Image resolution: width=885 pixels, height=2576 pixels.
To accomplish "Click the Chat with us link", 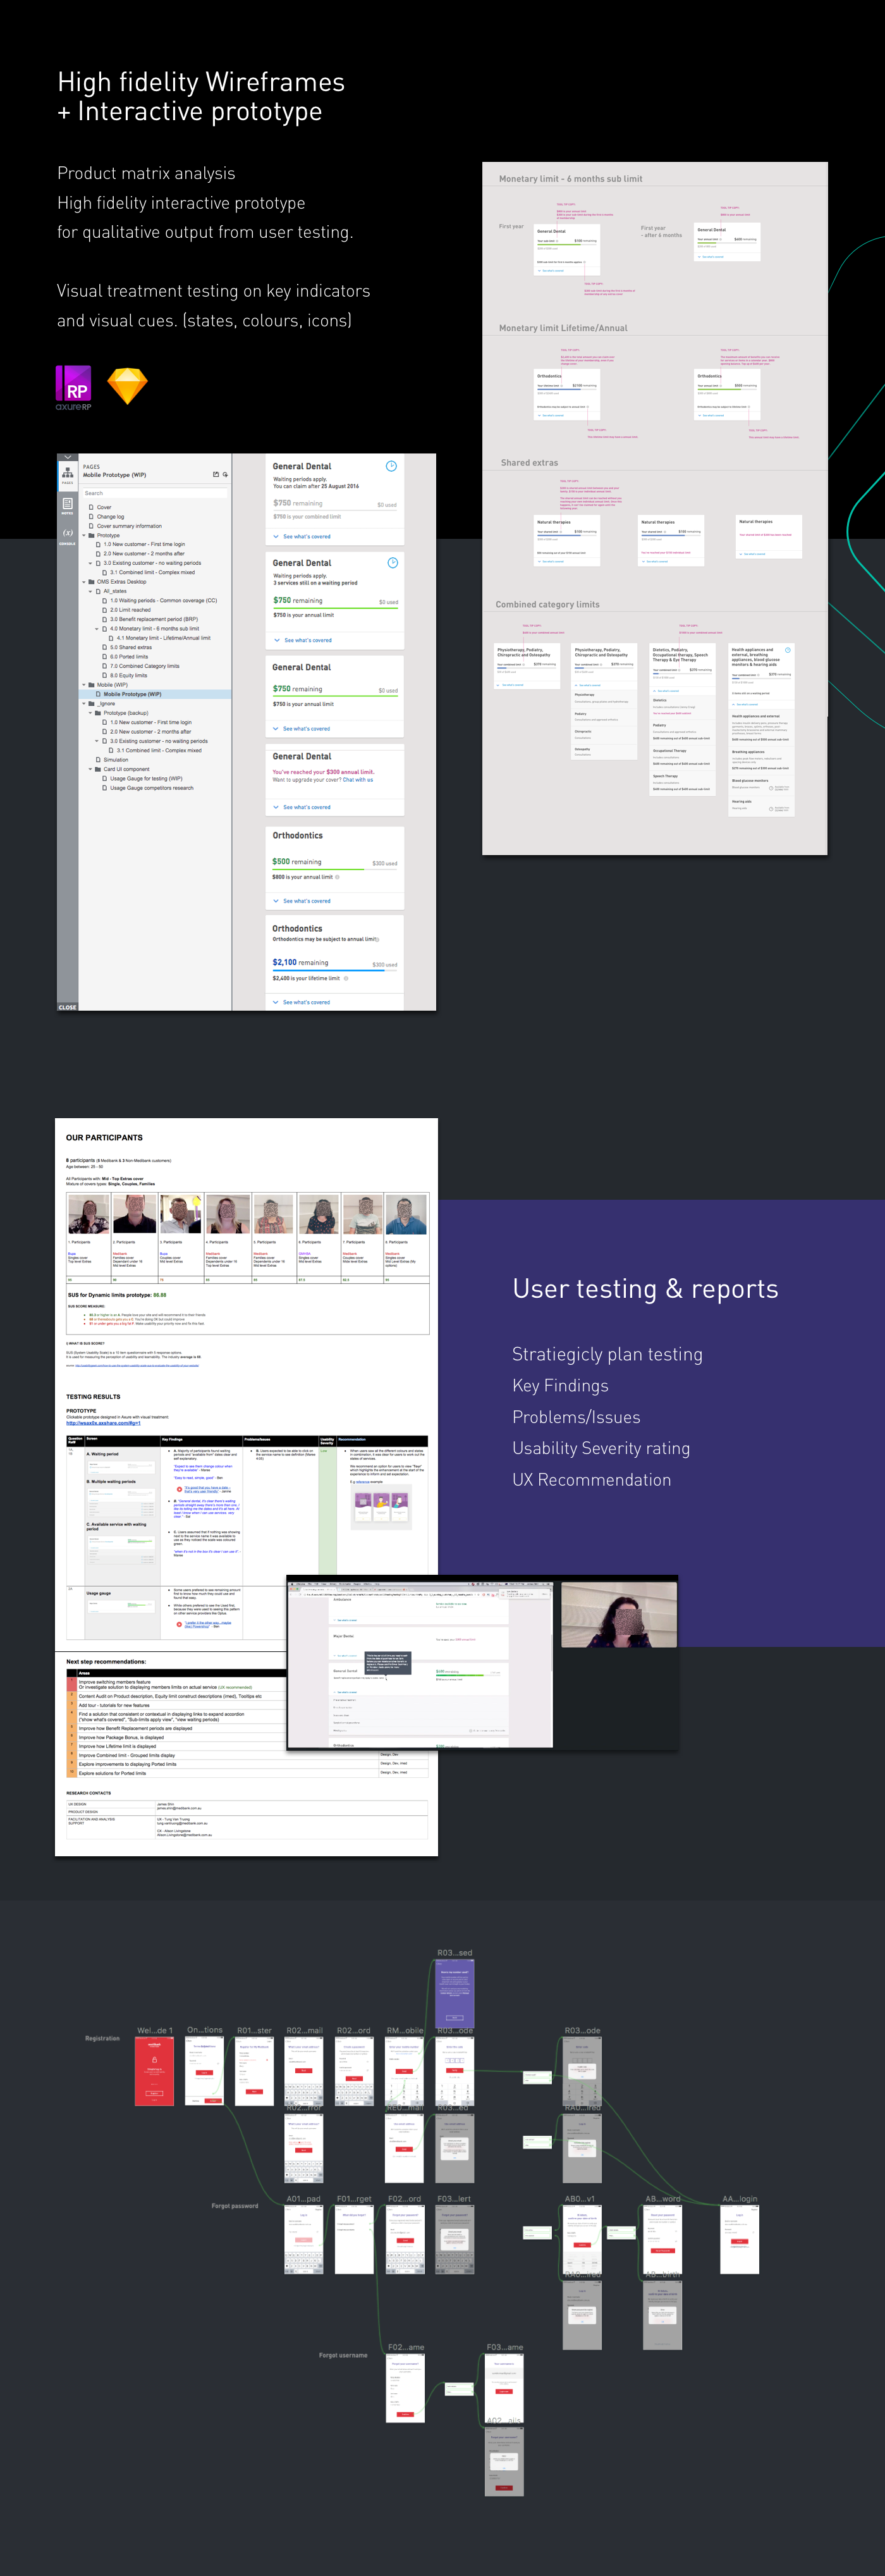I will [358, 780].
